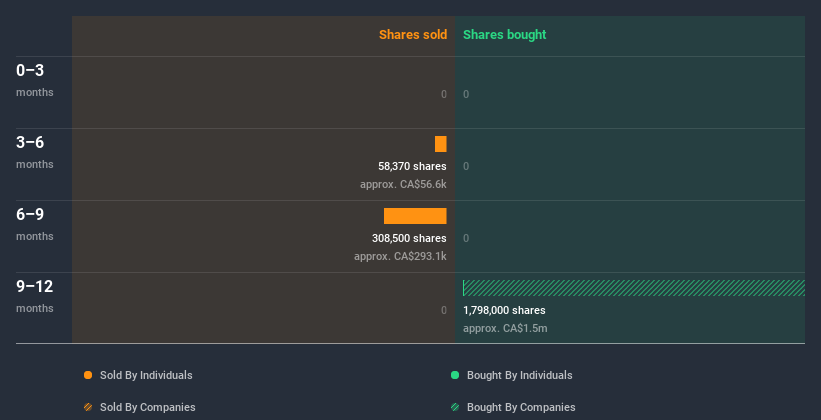The height and width of the screenshot is (420, 821).
Task: Click the 0 sold value in 9–12 months row
Action: pos(444,310)
